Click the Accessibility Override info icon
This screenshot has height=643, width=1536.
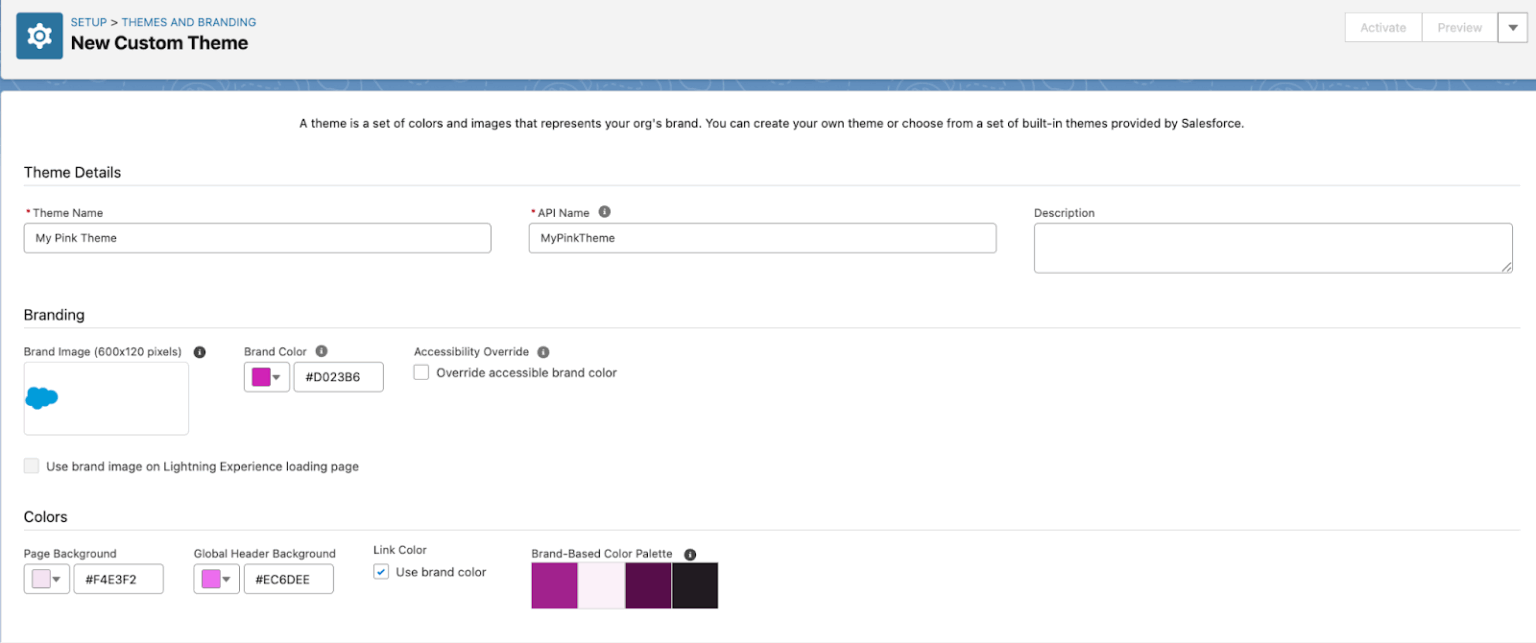(543, 352)
